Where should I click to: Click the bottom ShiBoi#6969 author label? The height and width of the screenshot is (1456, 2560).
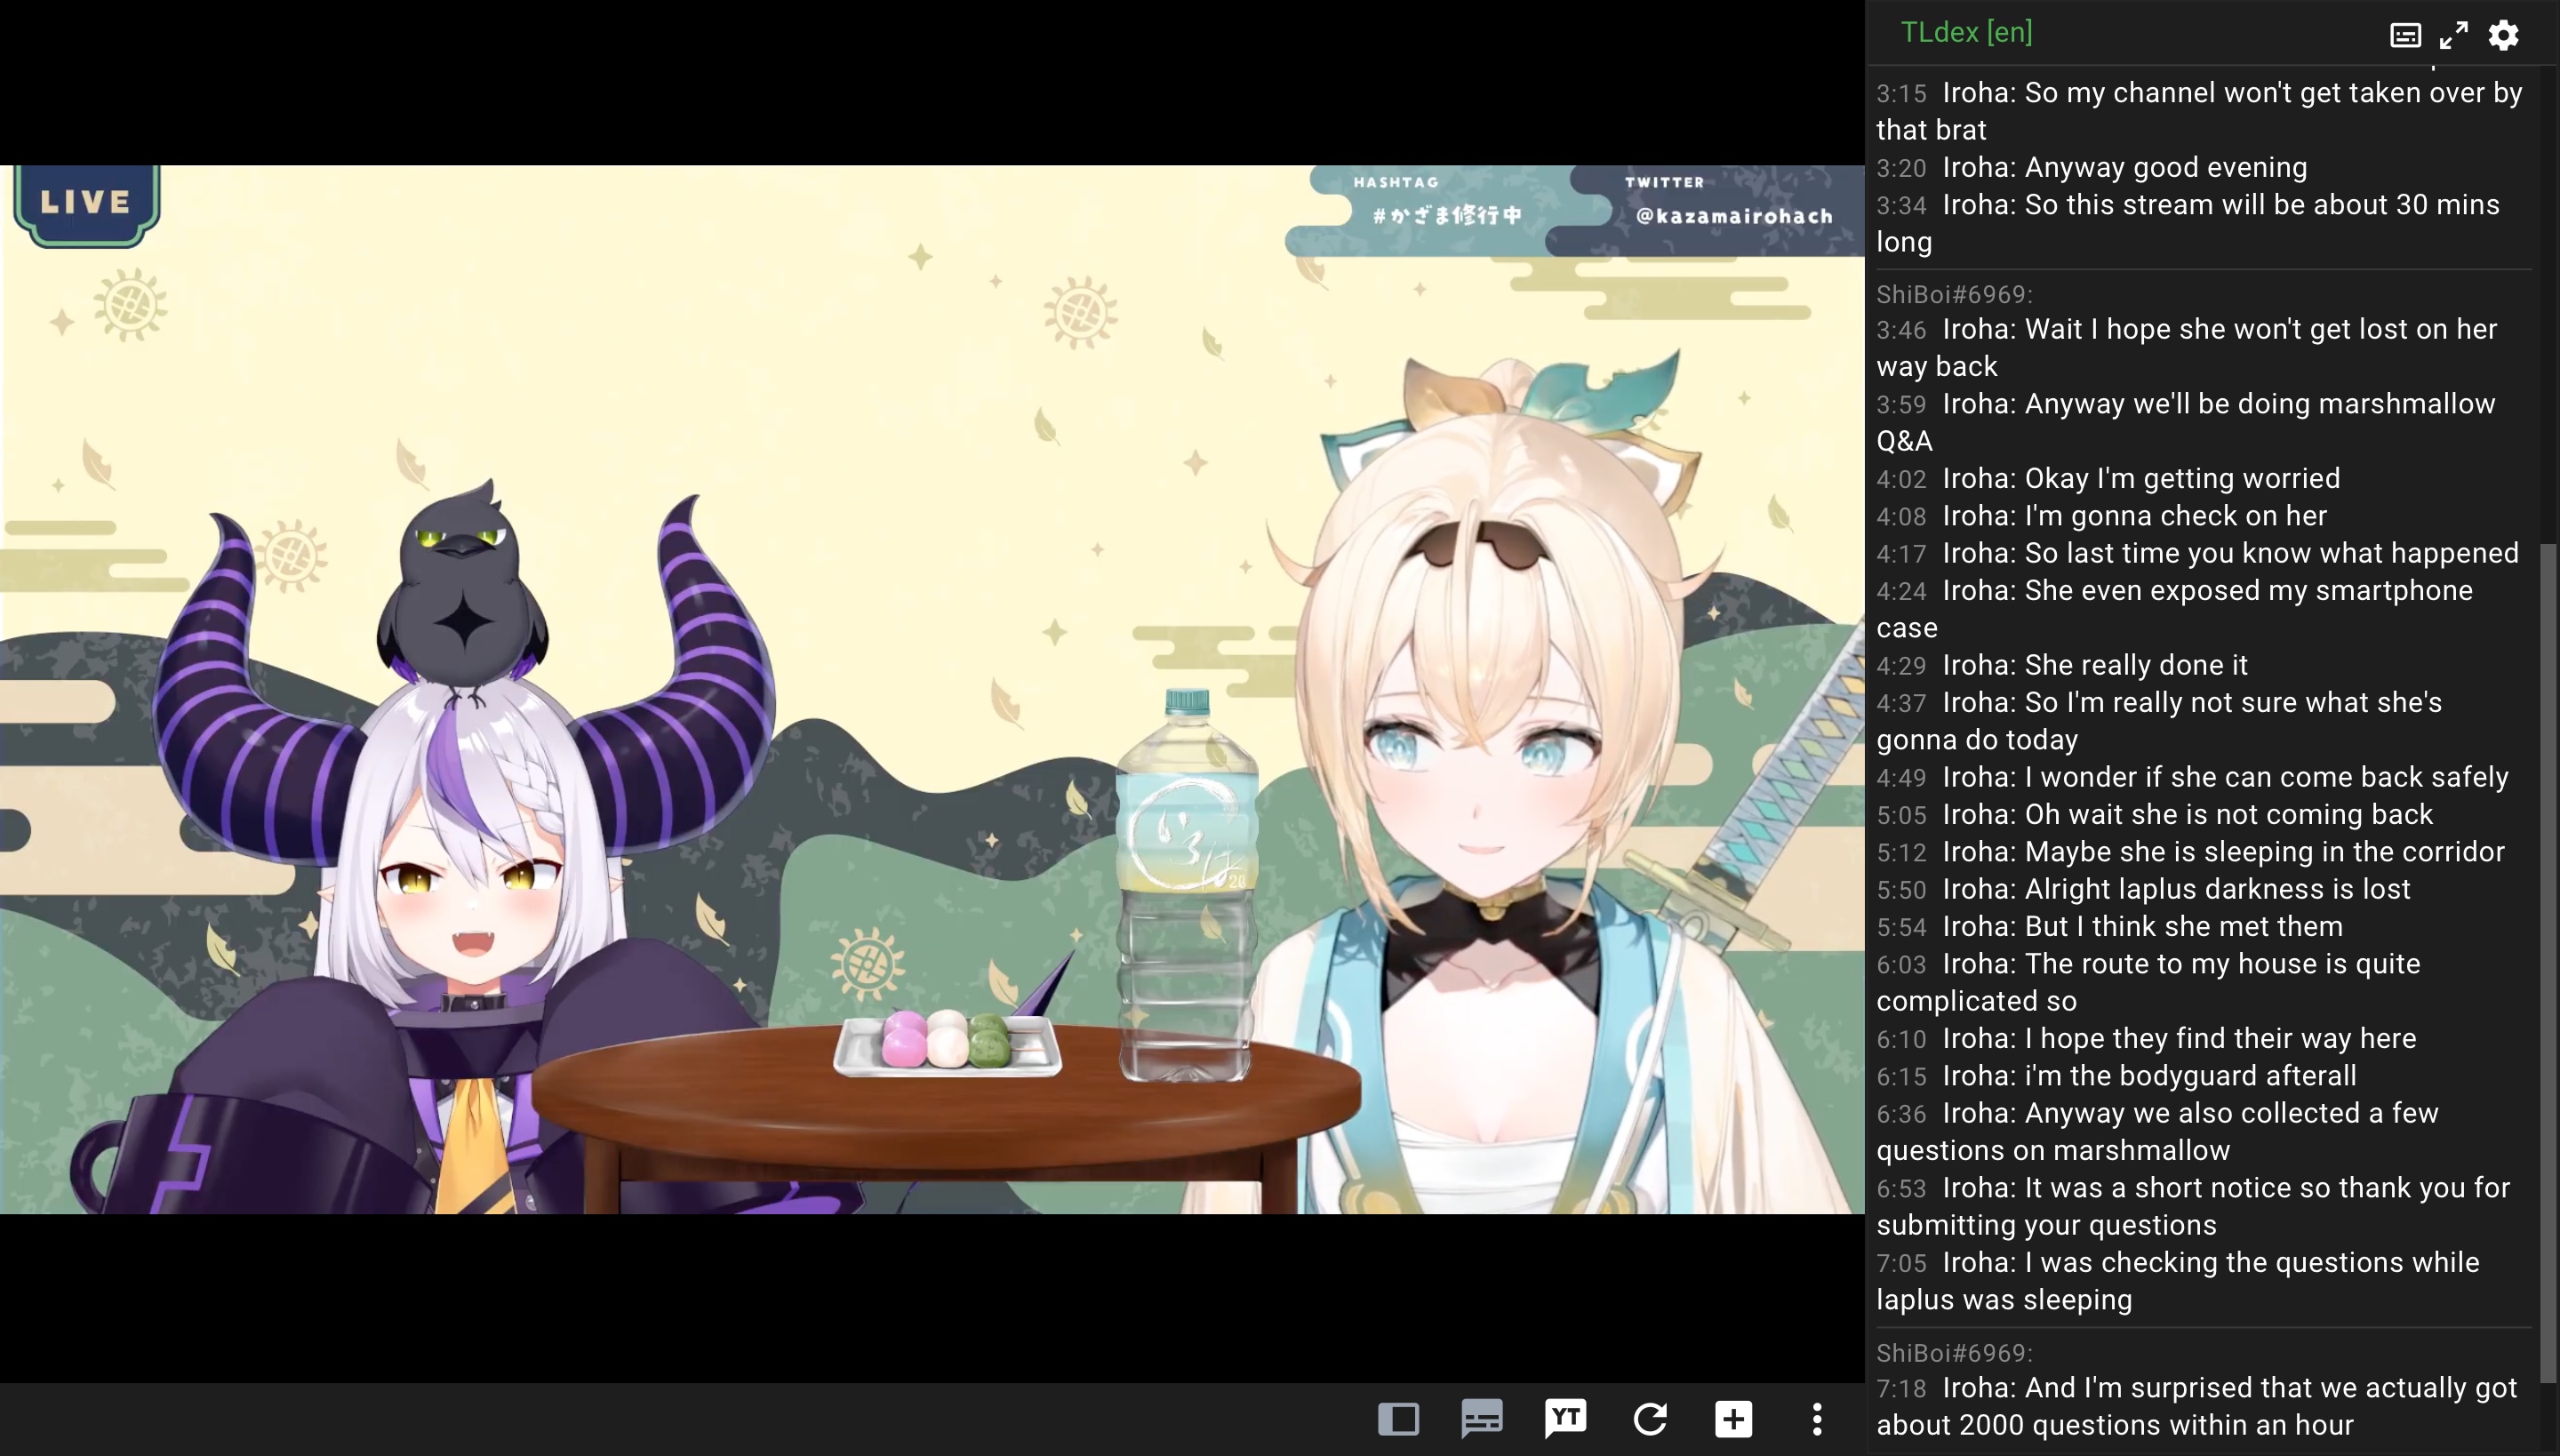[x=1953, y=1353]
